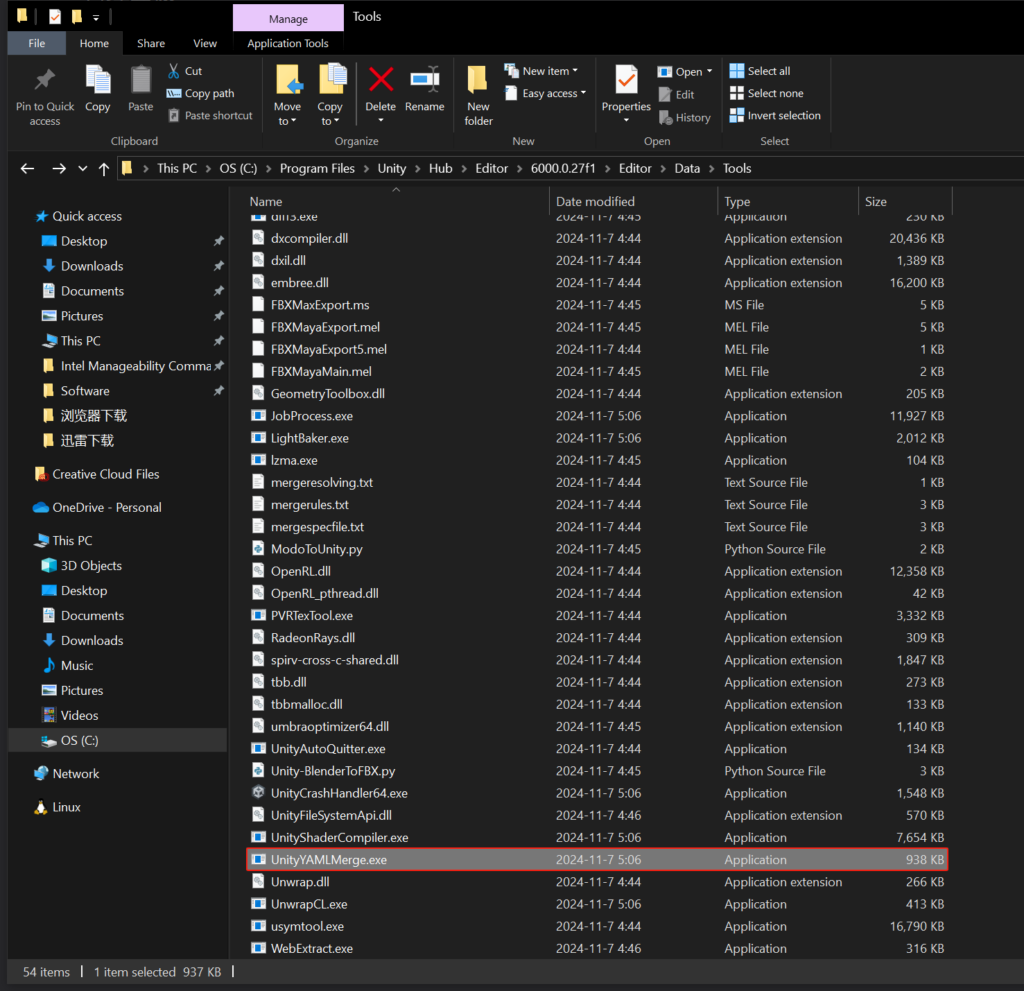Image resolution: width=1024 pixels, height=991 pixels.
Task: Click the Rename icon in ribbon
Action: tap(424, 81)
